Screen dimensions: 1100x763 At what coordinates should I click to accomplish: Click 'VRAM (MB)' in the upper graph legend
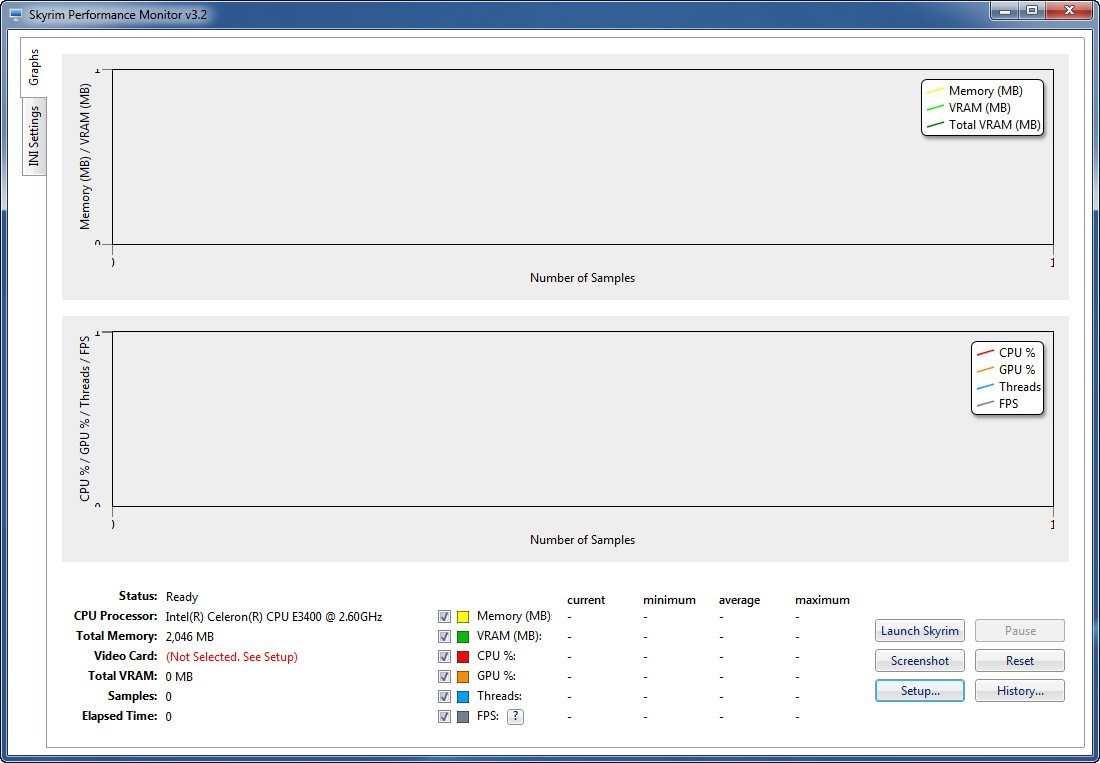pos(979,108)
